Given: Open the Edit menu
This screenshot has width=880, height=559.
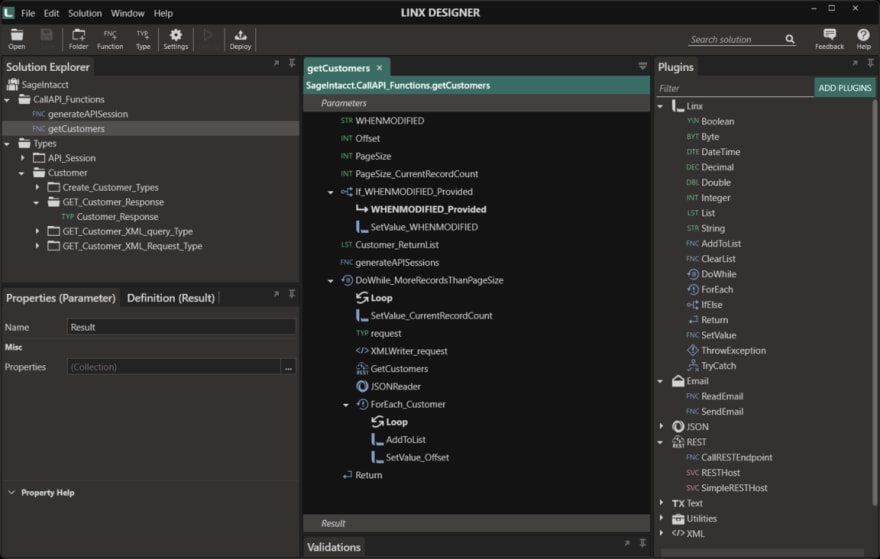Looking at the screenshot, I should click(x=51, y=13).
